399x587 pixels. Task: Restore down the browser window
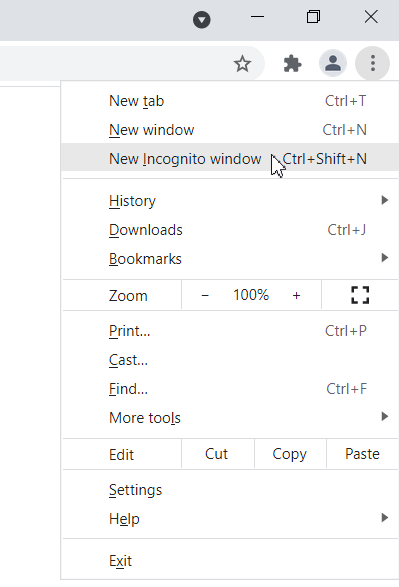click(313, 17)
